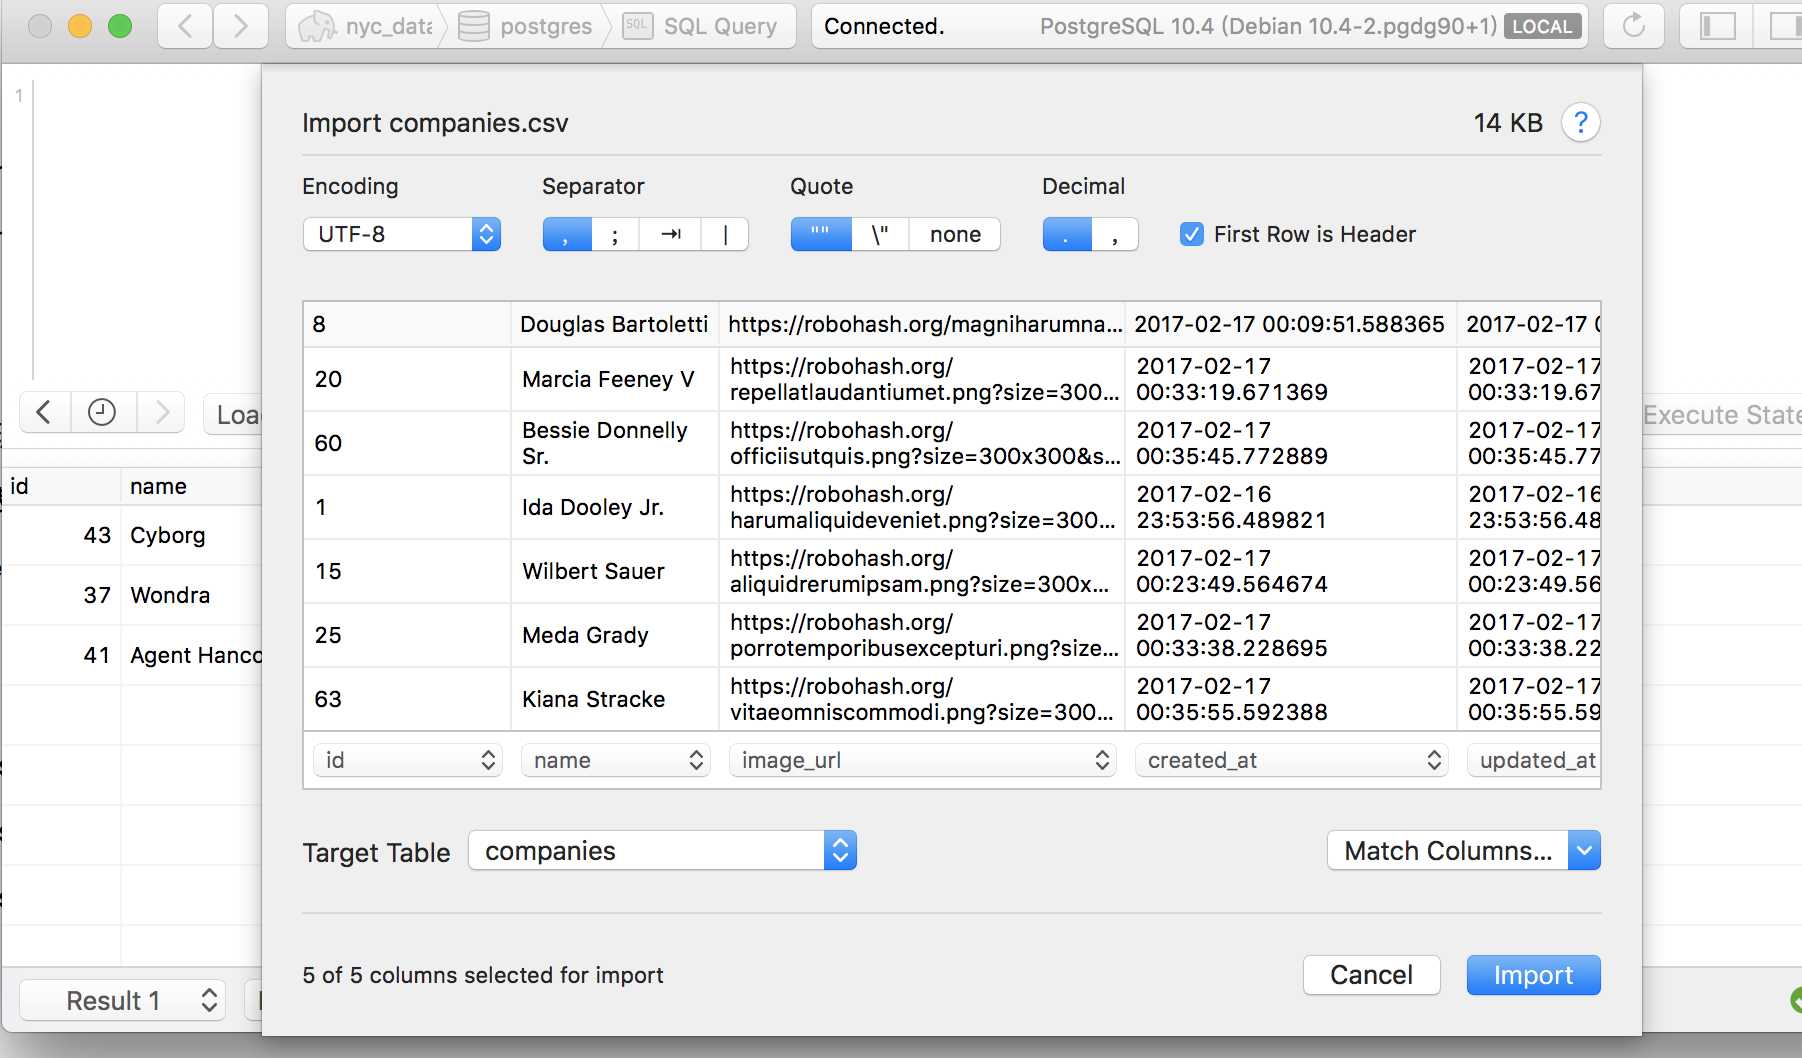Choose pipe as the separator
1802x1058 pixels.
(725, 235)
